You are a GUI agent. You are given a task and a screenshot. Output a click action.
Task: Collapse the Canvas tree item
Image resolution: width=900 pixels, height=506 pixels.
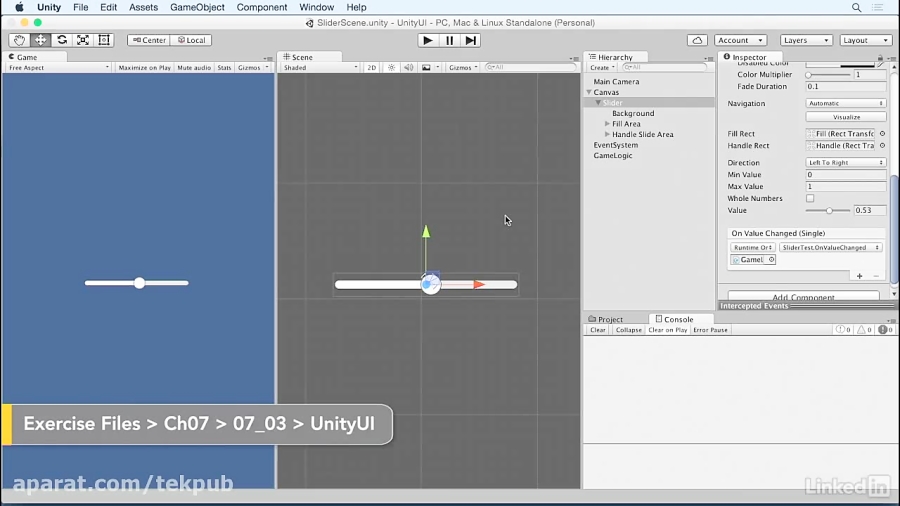[589, 92]
